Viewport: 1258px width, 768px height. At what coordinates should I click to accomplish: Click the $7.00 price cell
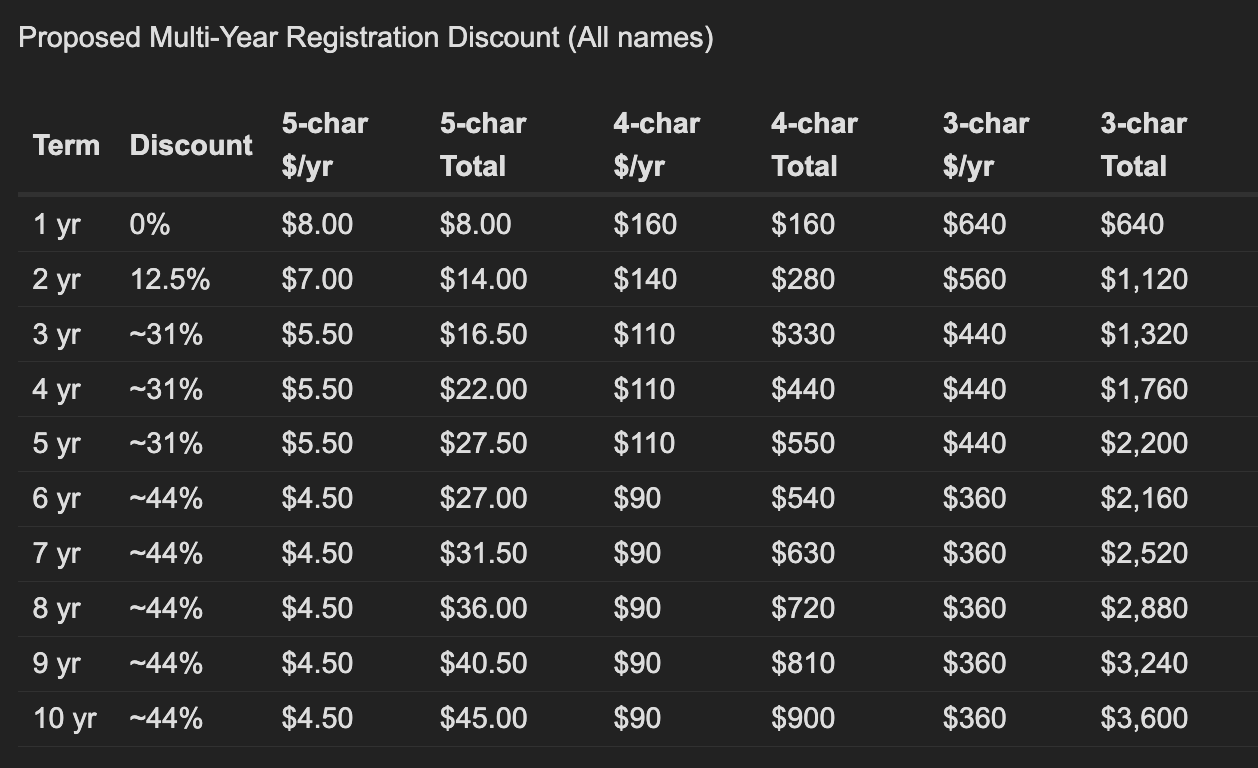(x=317, y=279)
